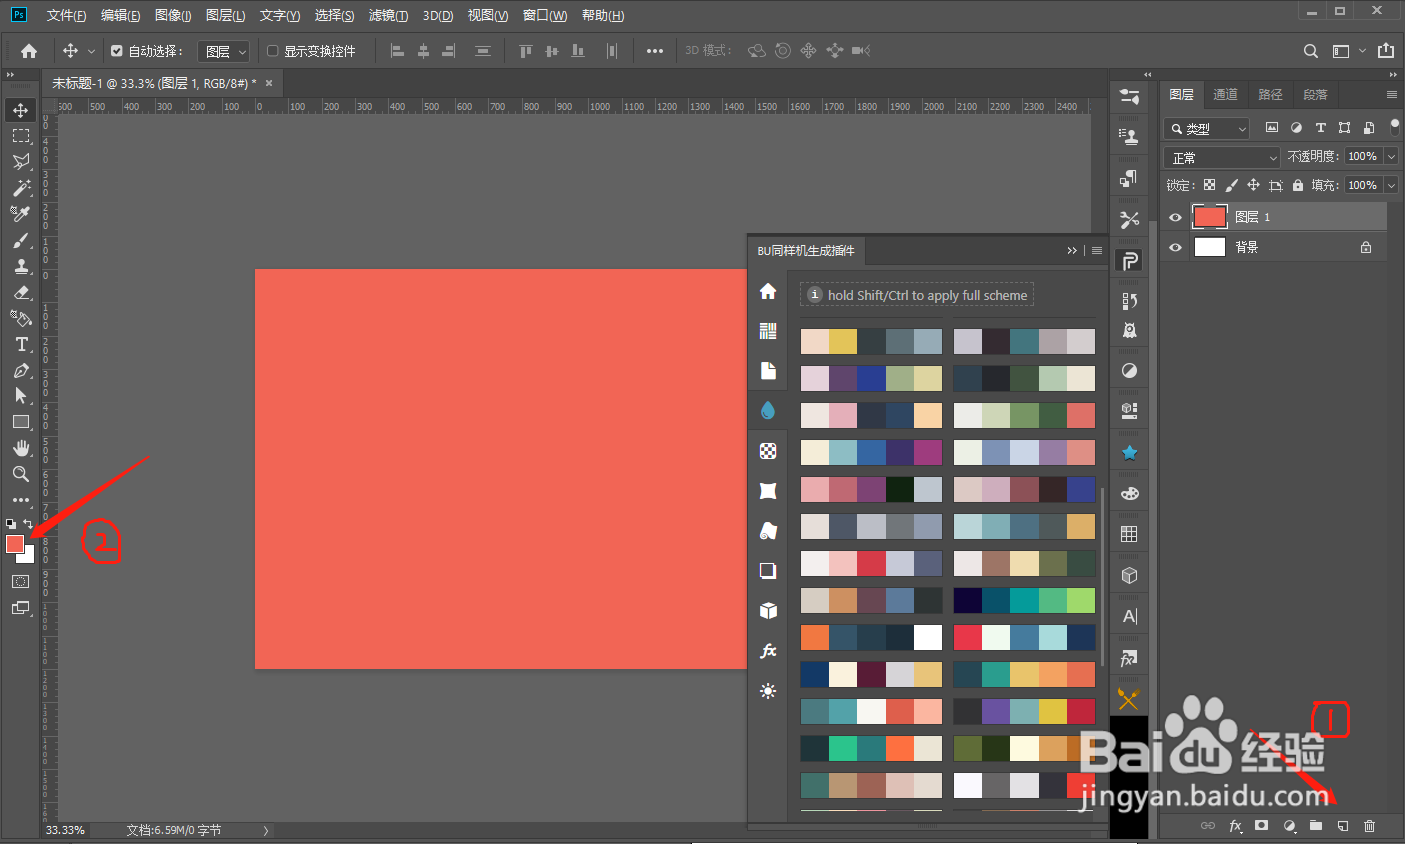The image size is (1405, 844).
Task: Click three-dots more options in options bar
Action: [655, 51]
